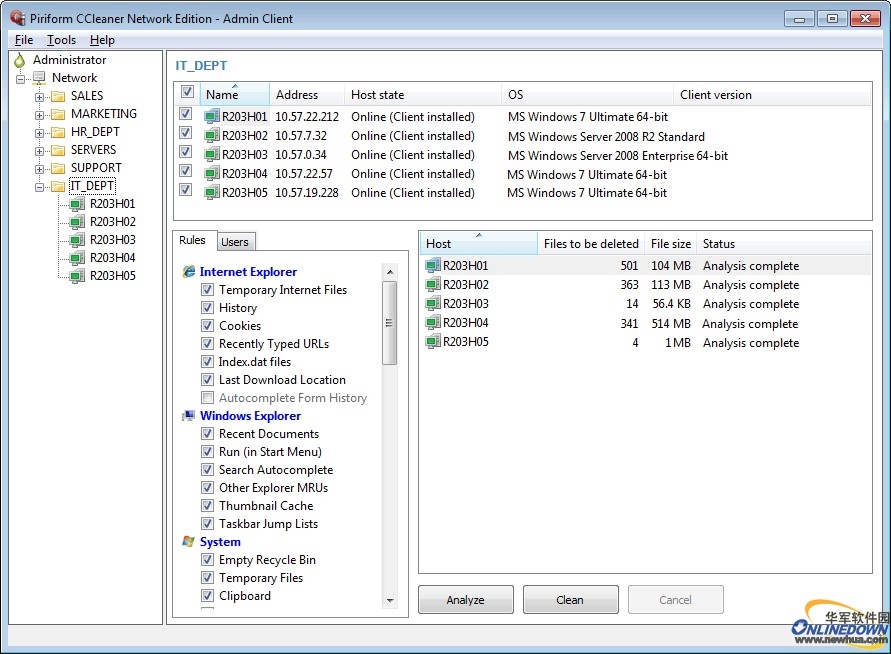Click the Administrator droplet icon in tree
The image size is (891, 654).
19,60
